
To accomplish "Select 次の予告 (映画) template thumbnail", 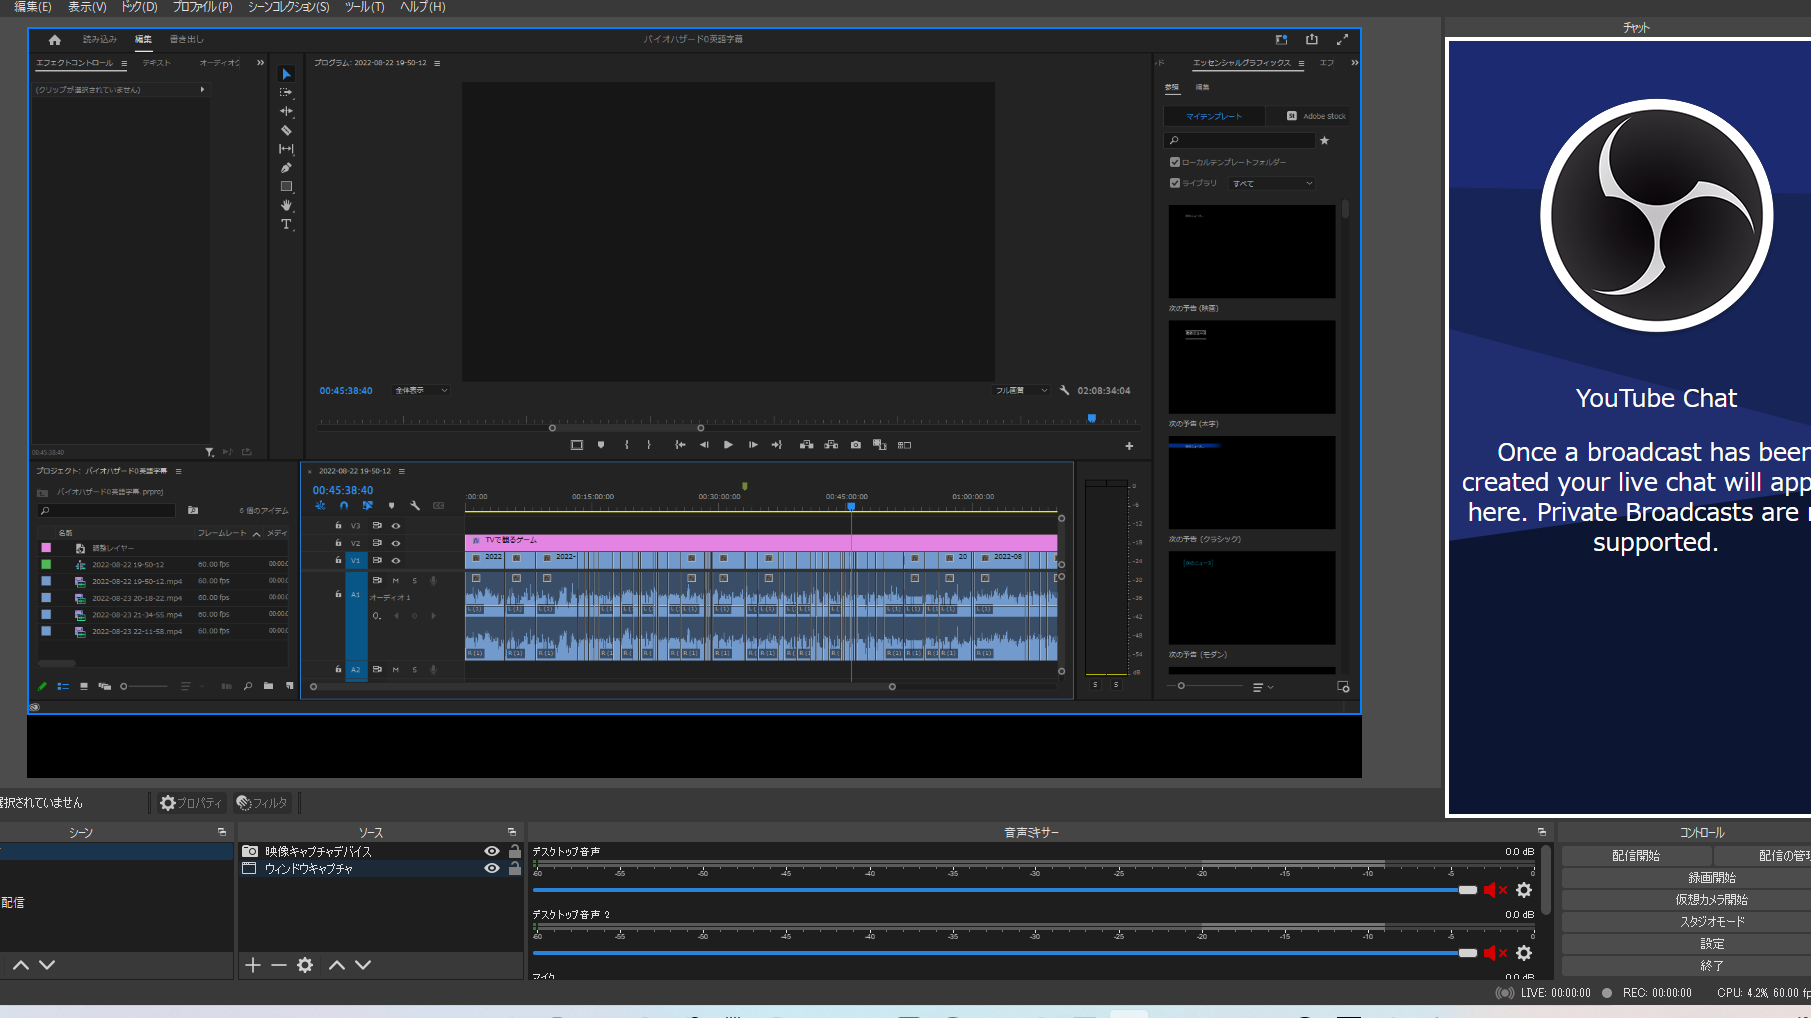I will point(1252,252).
